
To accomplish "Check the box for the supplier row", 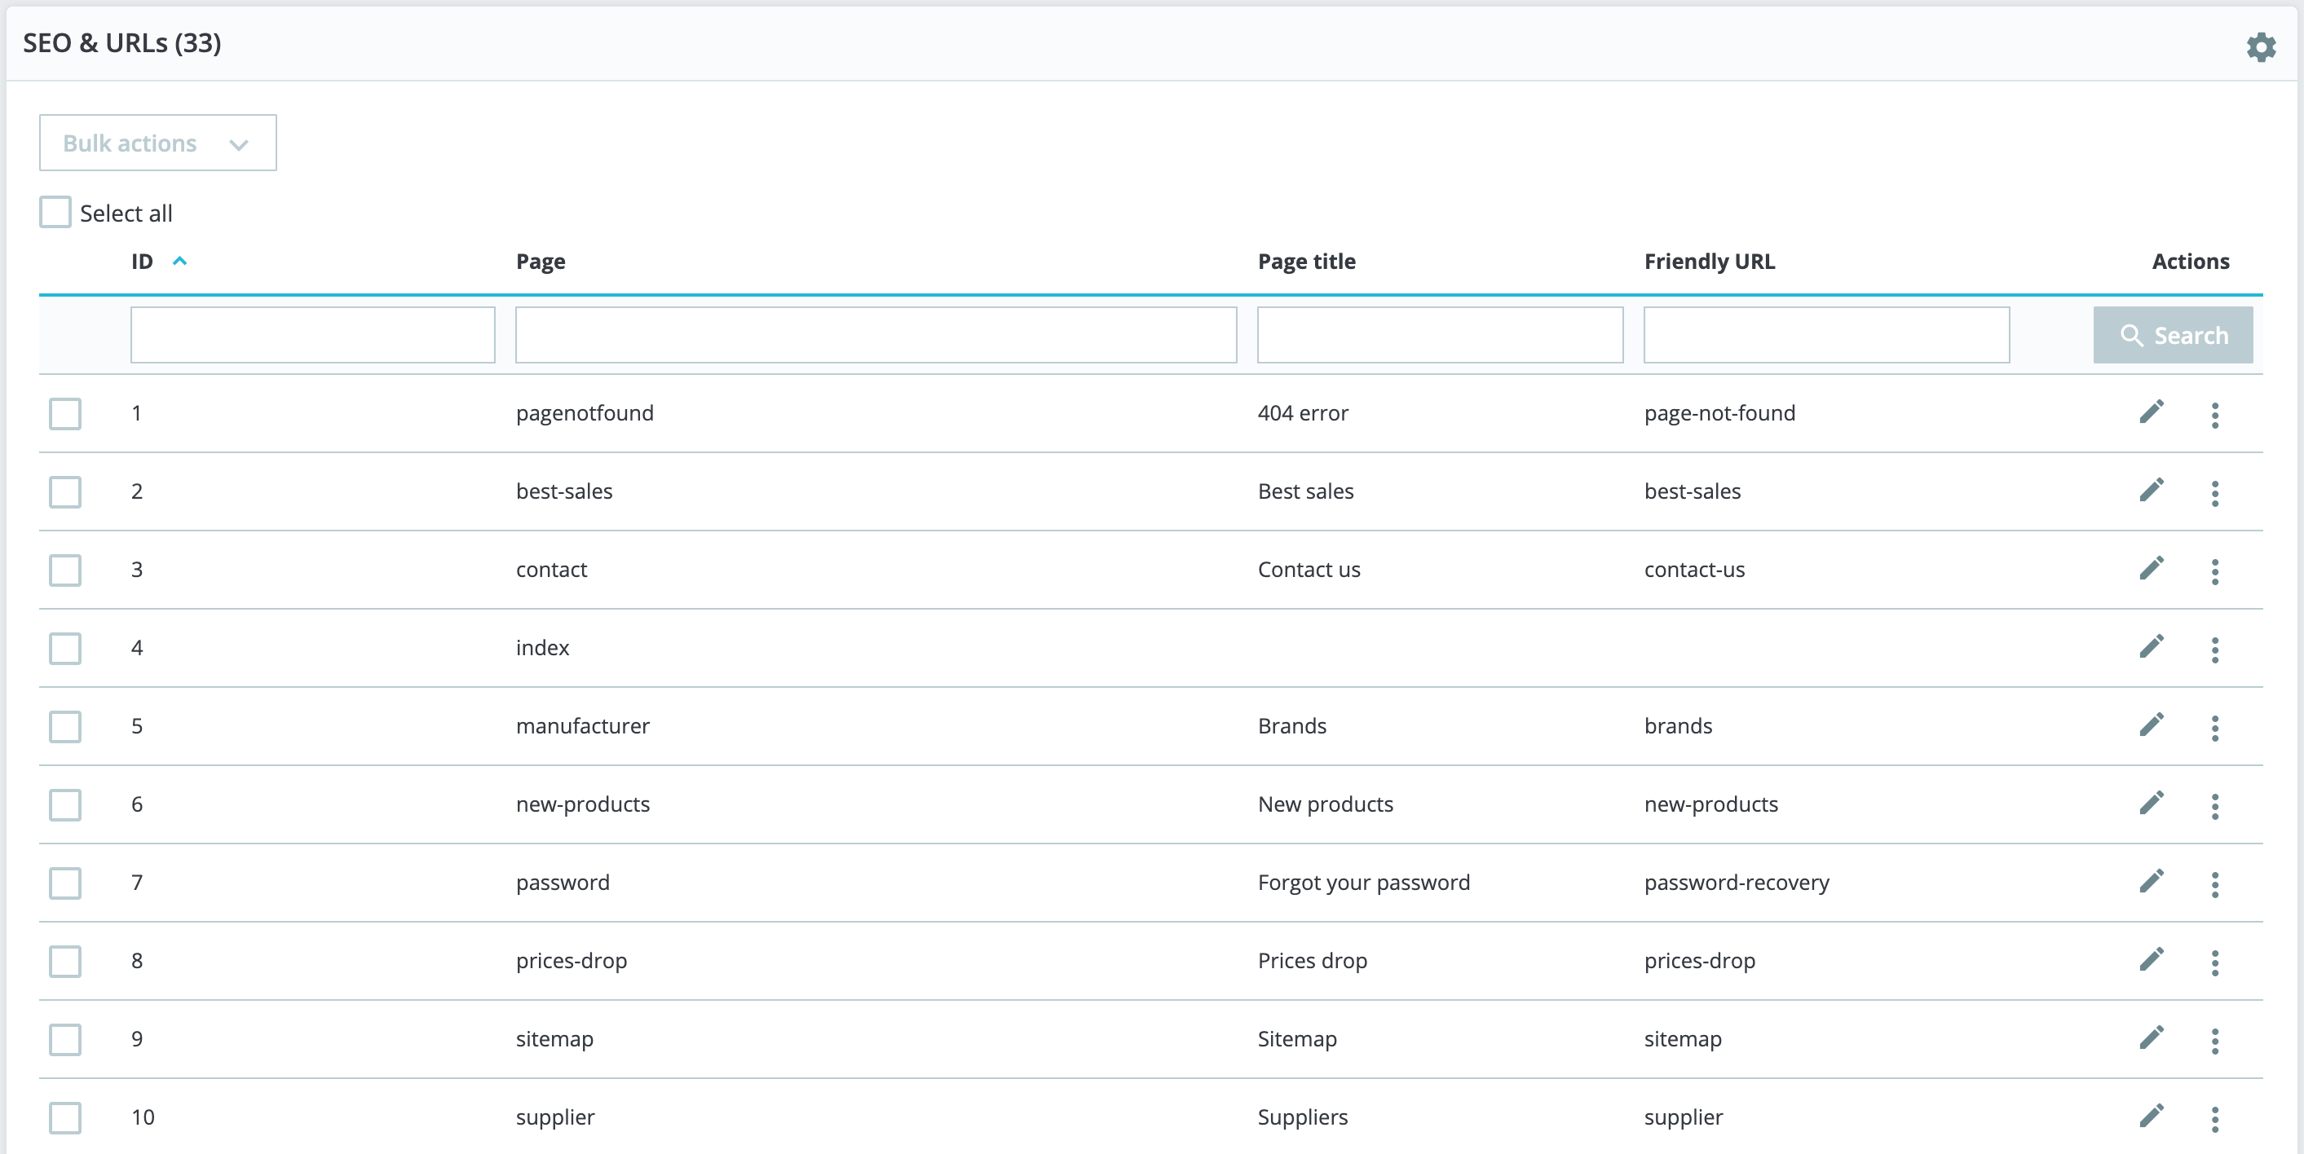I will [x=66, y=1117].
